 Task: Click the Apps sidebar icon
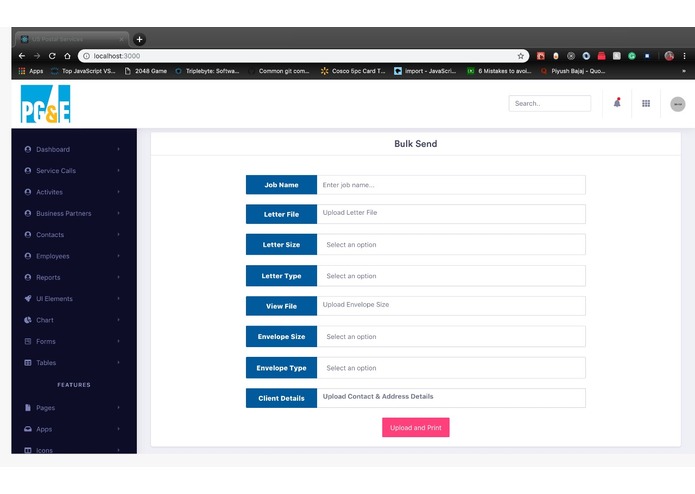click(x=27, y=429)
